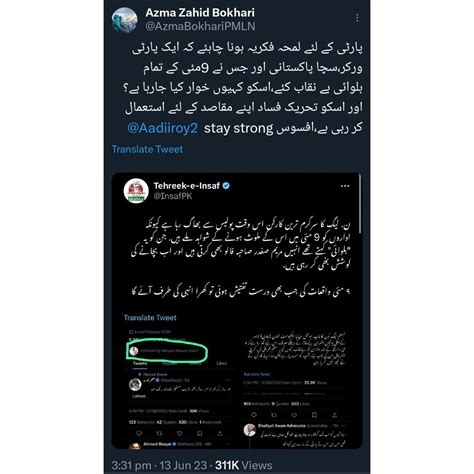The height and width of the screenshot is (474, 474).
Task: Open the @Aadiiroy2 mention
Action: pos(163,128)
